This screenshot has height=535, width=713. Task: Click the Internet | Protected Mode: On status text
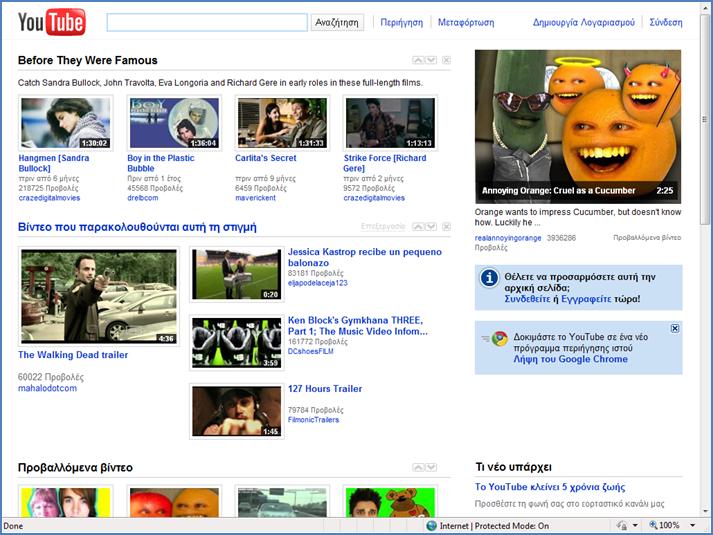[x=494, y=526]
